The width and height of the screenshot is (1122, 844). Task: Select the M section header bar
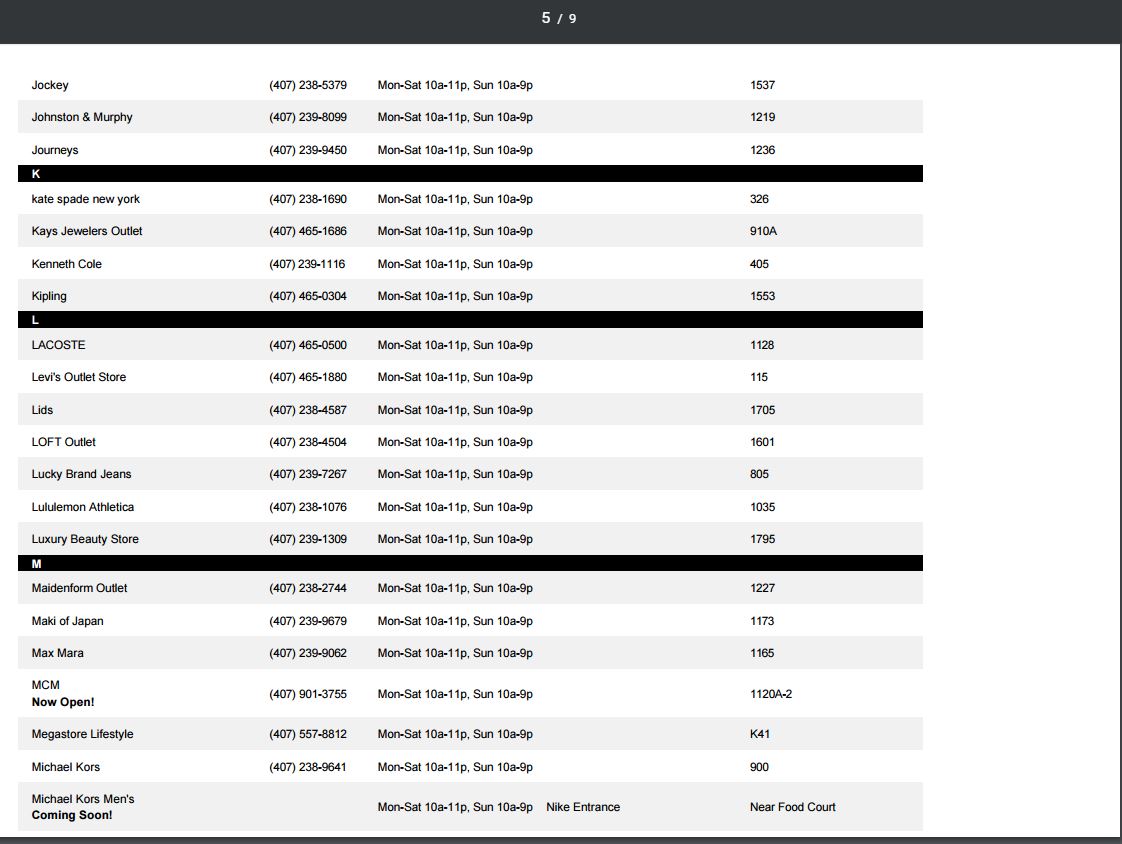470,564
